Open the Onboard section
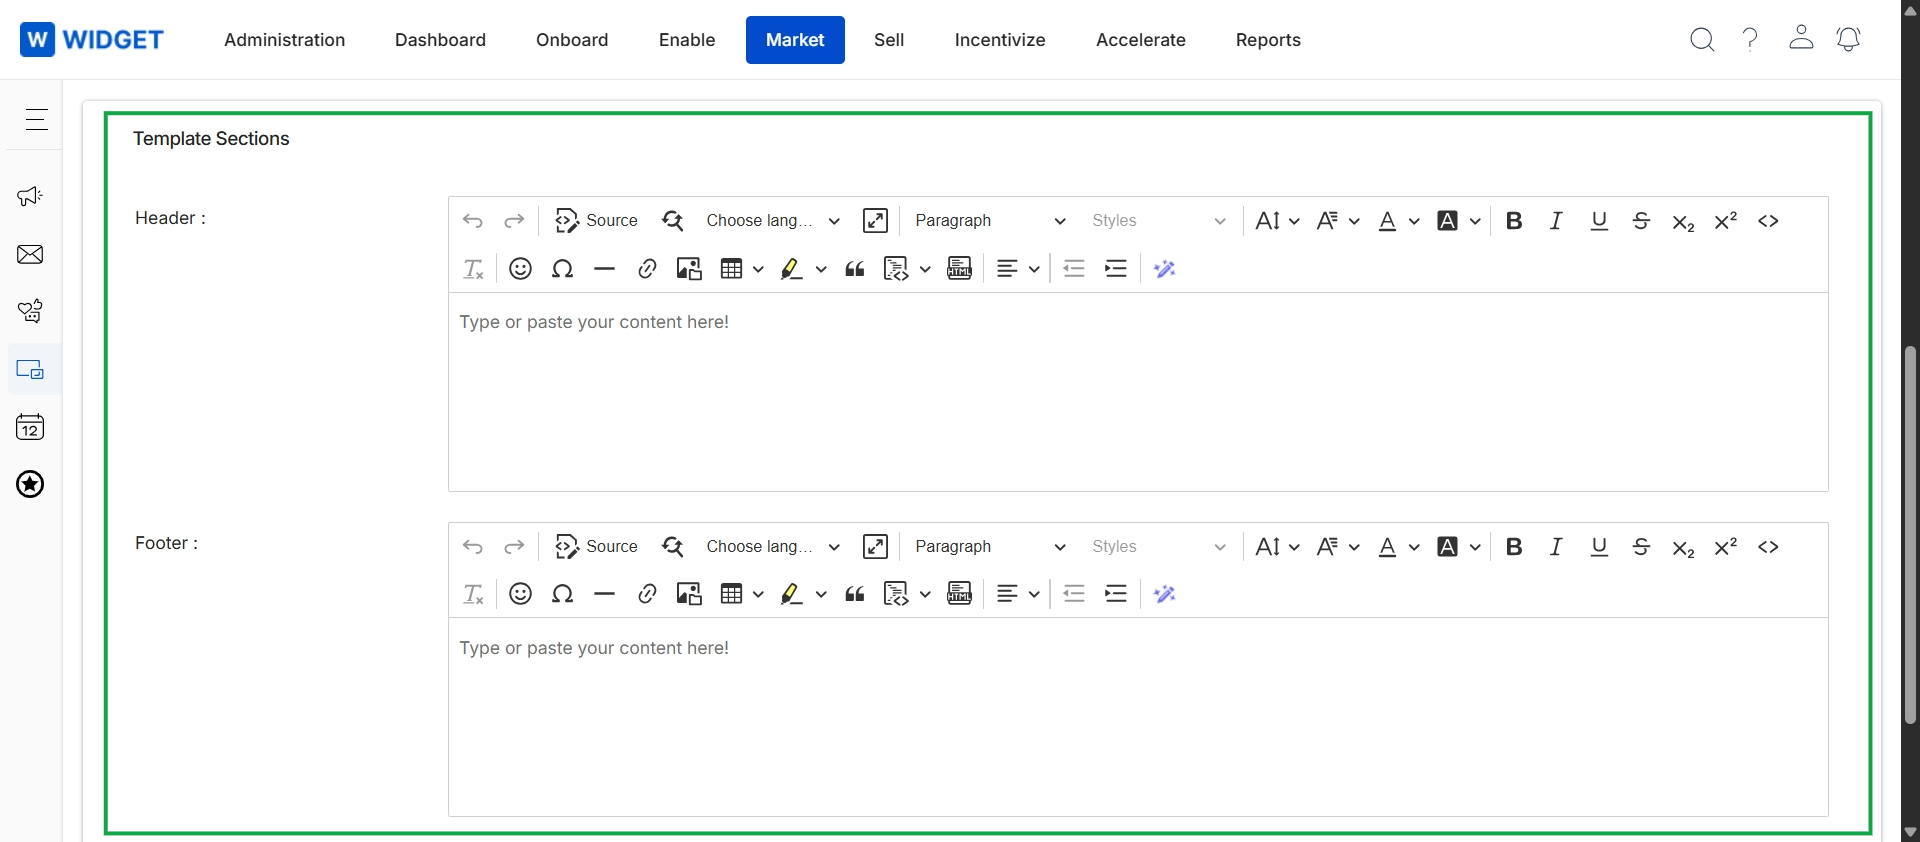Screen dimensions: 1920x842 pyautogui.click(x=572, y=40)
